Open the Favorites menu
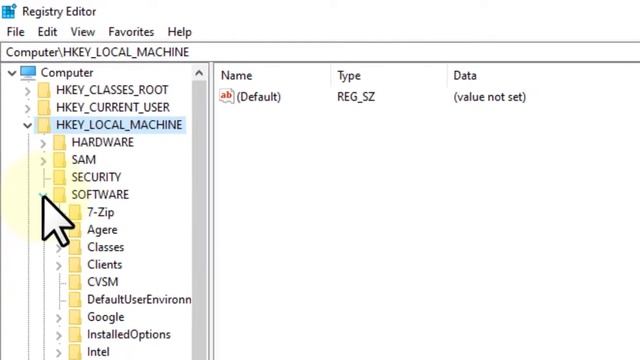 [x=131, y=32]
